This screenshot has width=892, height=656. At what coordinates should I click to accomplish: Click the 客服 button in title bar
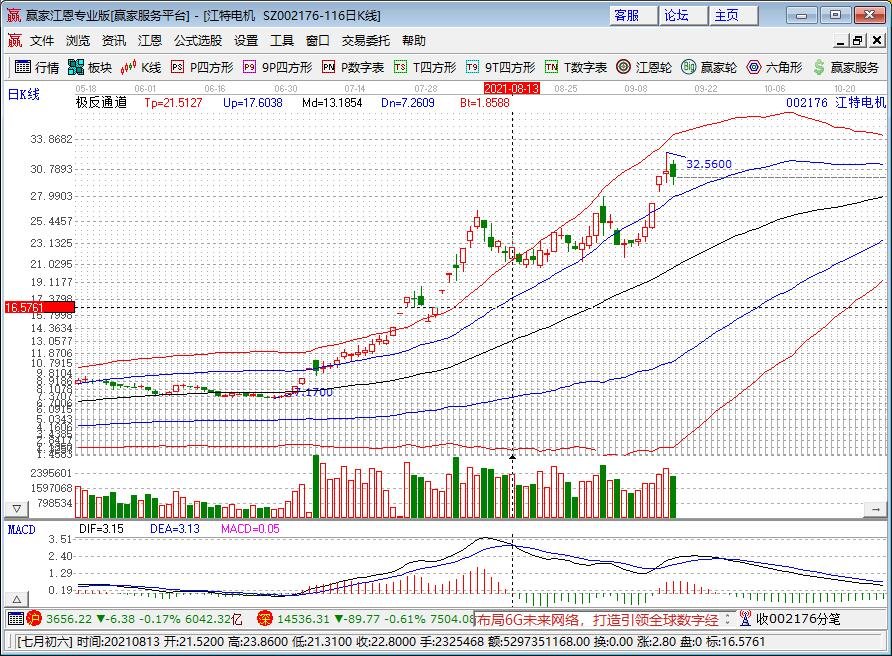pos(633,15)
